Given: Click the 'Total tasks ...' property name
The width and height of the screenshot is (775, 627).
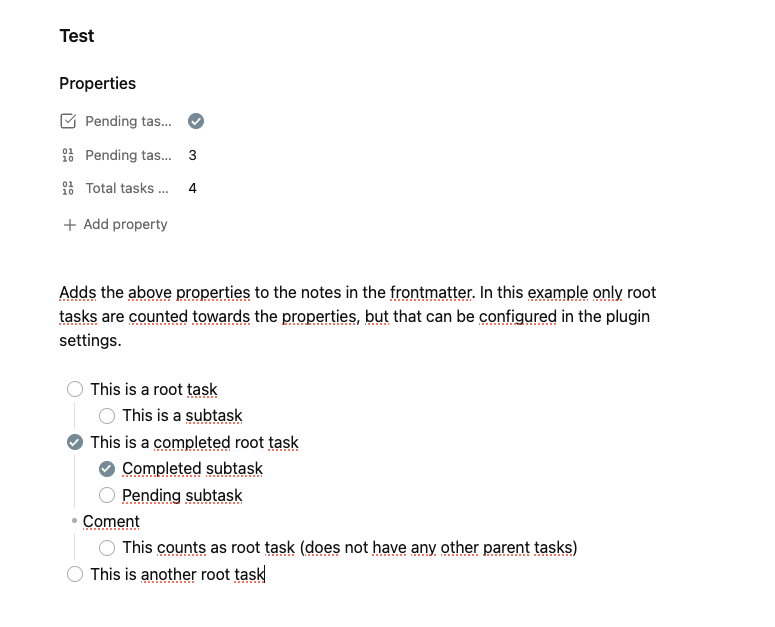Looking at the screenshot, I should click(127, 188).
